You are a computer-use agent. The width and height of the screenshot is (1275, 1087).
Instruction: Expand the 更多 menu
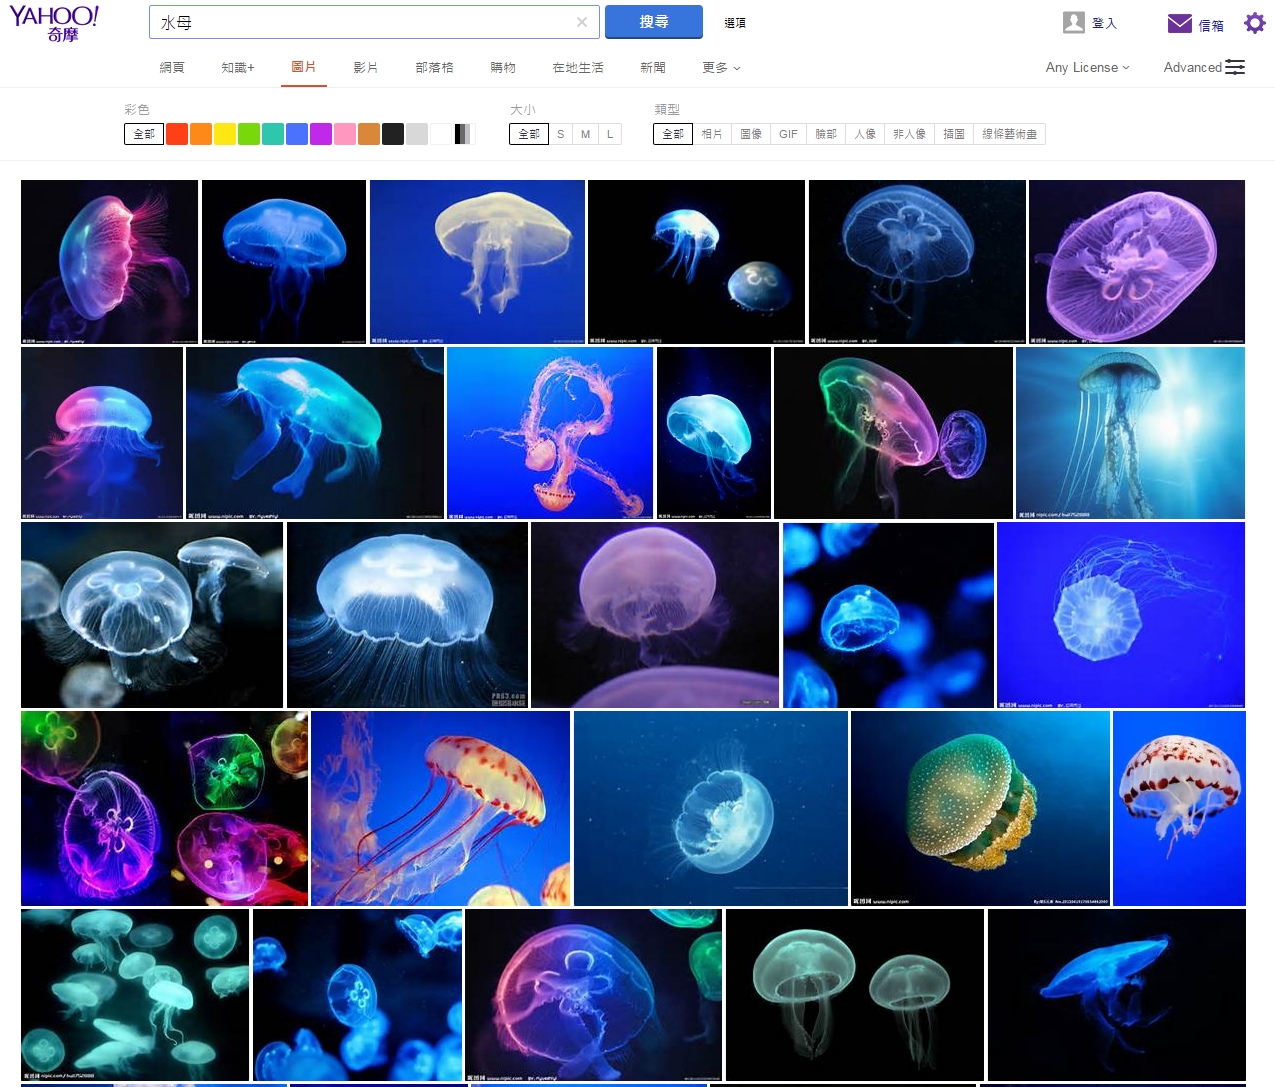pyautogui.click(x=721, y=67)
